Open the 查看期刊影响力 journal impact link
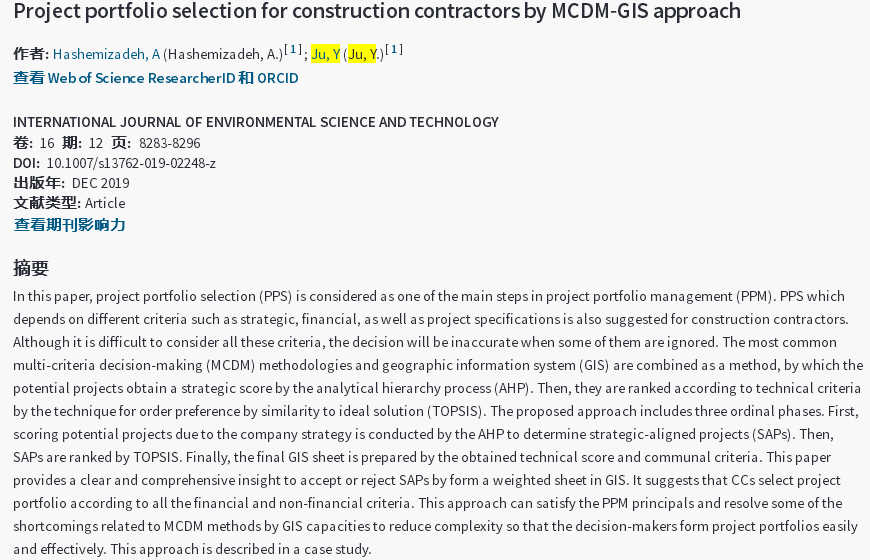Viewport: 870px width, 560px height. (x=69, y=225)
